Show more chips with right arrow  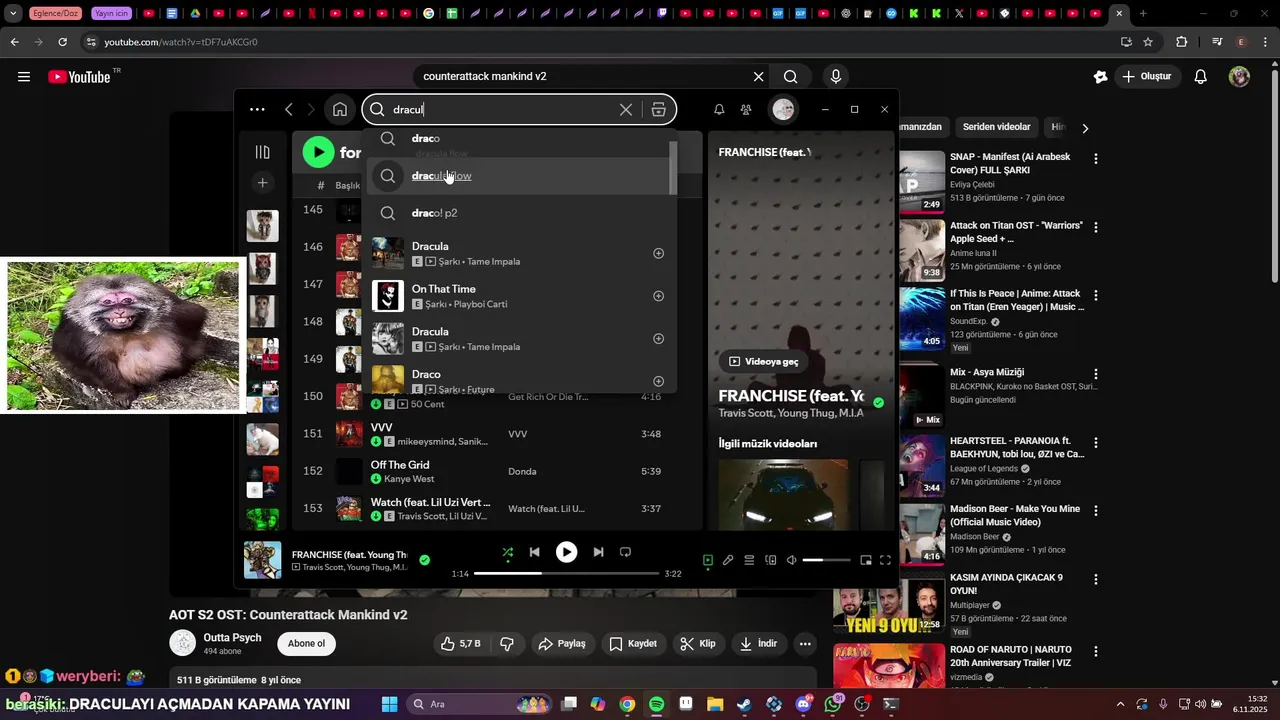tap(1085, 128)
